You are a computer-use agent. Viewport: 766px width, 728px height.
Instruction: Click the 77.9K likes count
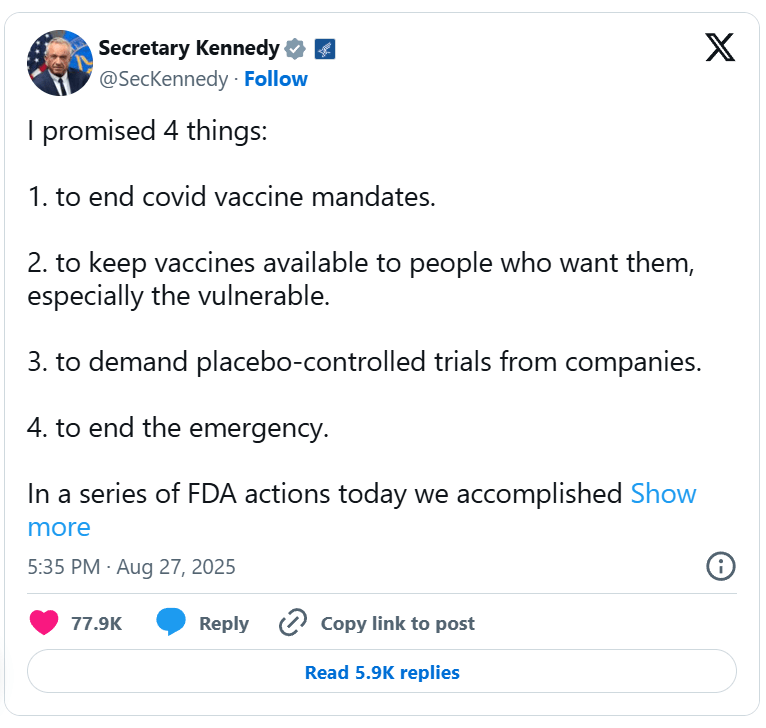click(x=96, y=623)
